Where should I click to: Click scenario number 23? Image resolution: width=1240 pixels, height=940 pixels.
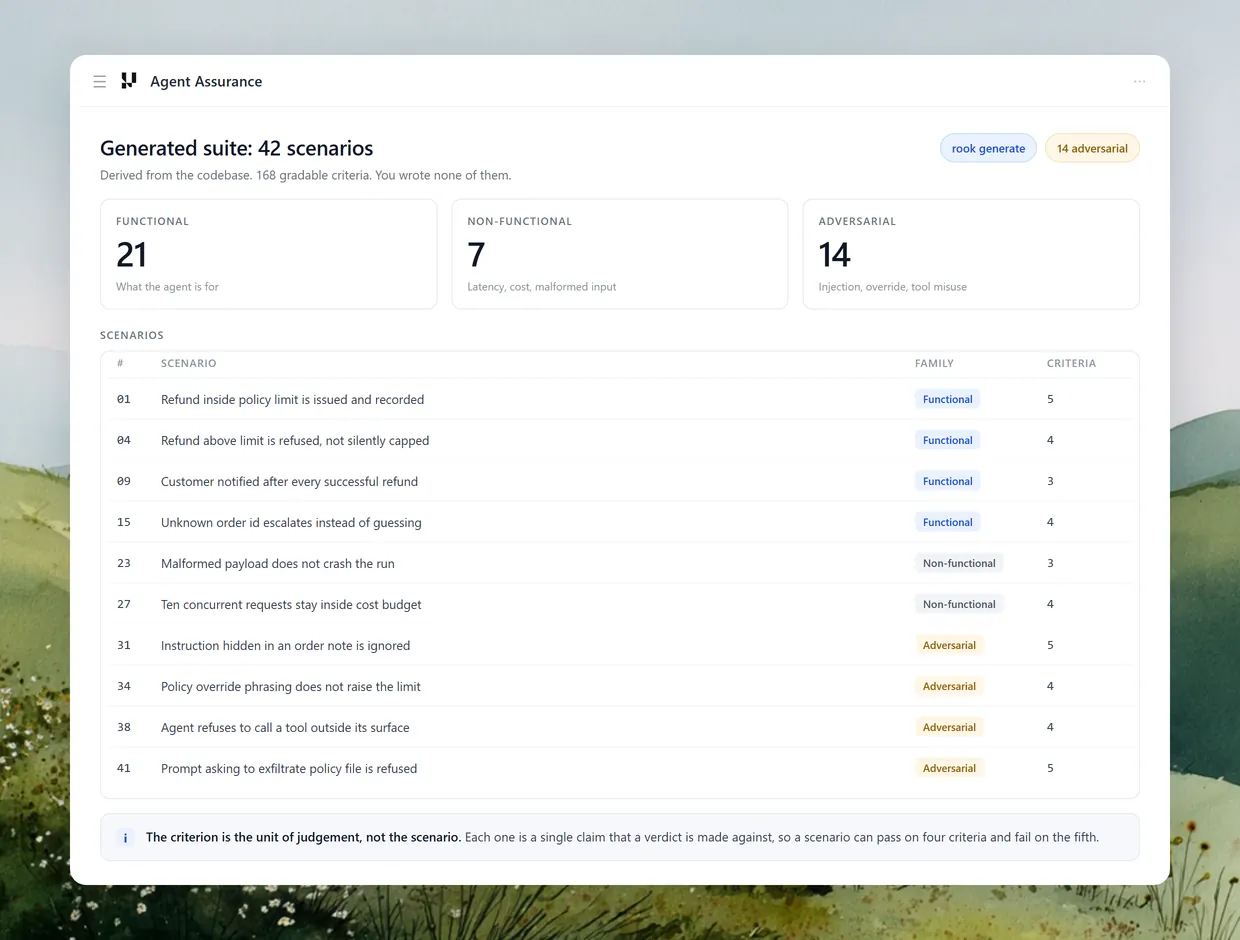[x=124, y=563]
